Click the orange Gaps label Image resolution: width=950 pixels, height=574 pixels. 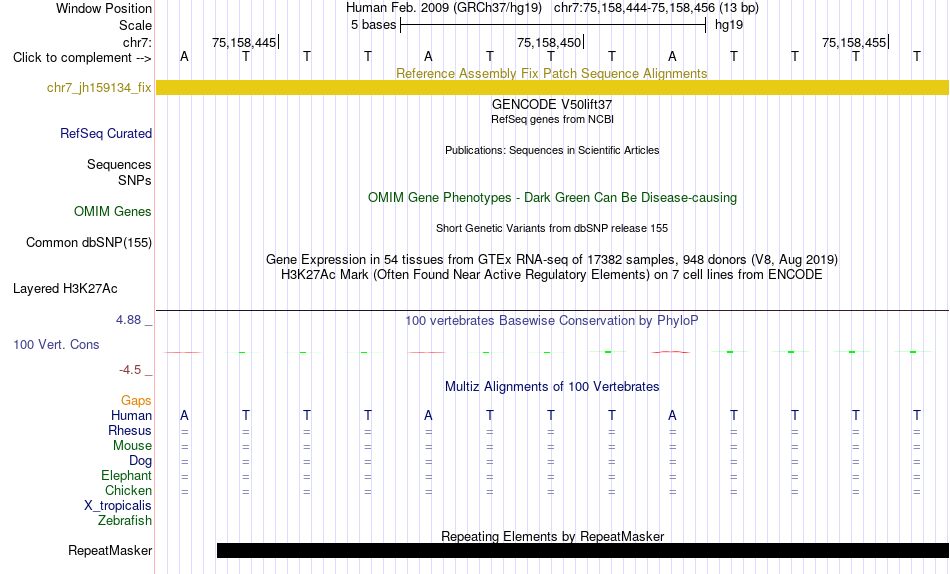pyautogui.click(x=136, y=401)
